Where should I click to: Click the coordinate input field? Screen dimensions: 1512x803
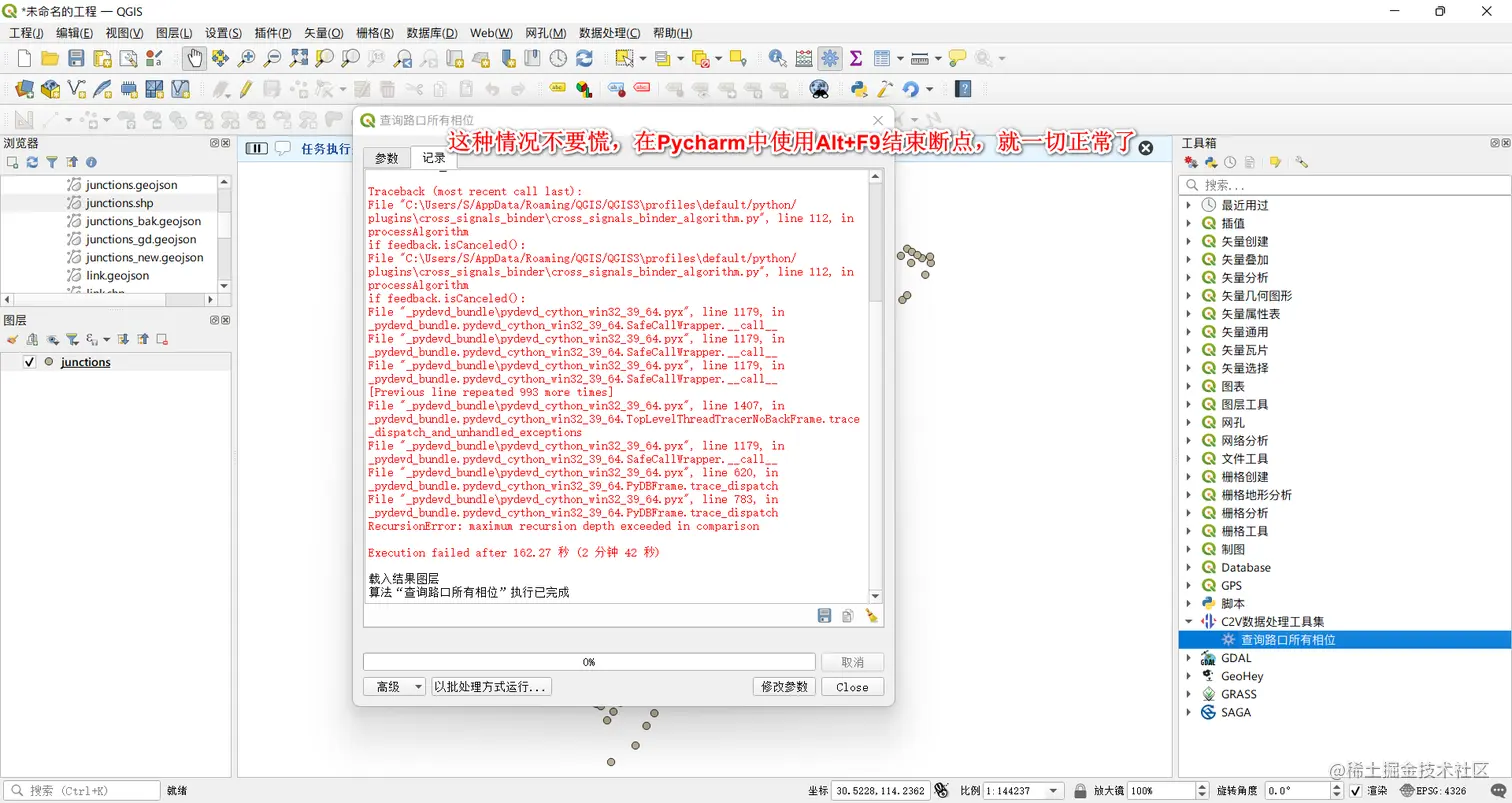(881, 790)
